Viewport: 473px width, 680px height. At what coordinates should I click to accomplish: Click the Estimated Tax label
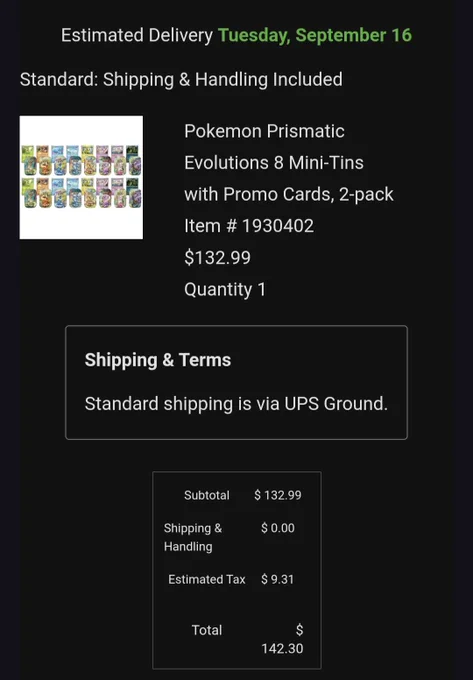[207, 579]
